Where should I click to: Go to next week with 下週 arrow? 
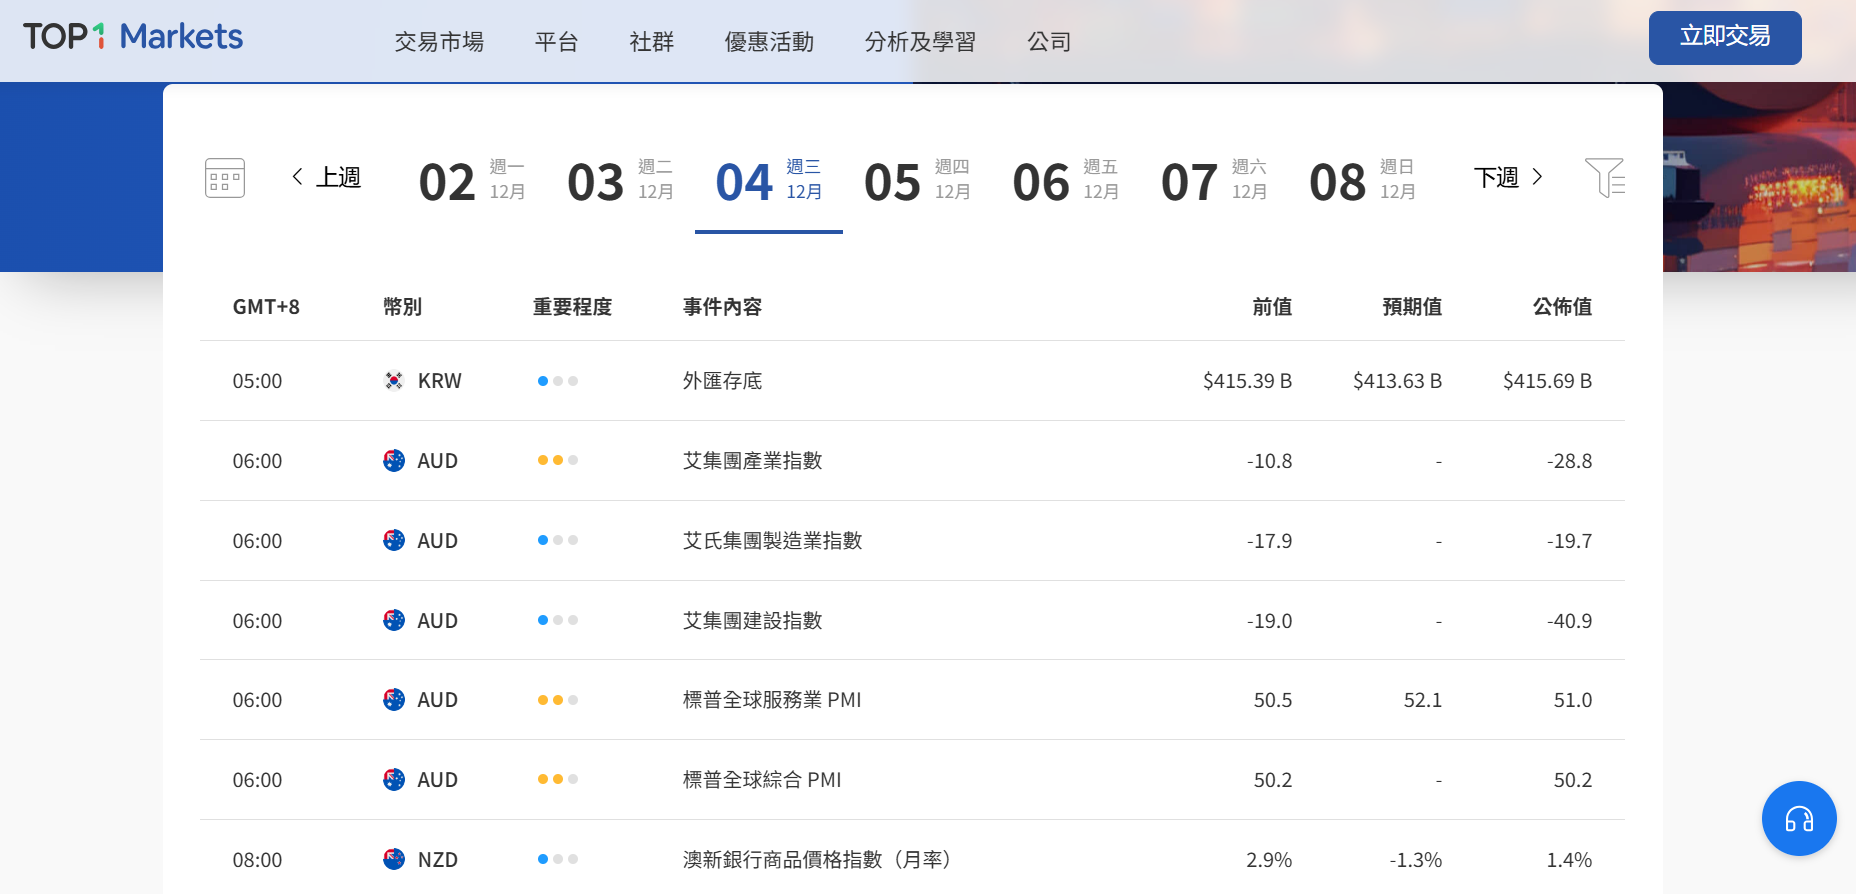click(1508, 178)
